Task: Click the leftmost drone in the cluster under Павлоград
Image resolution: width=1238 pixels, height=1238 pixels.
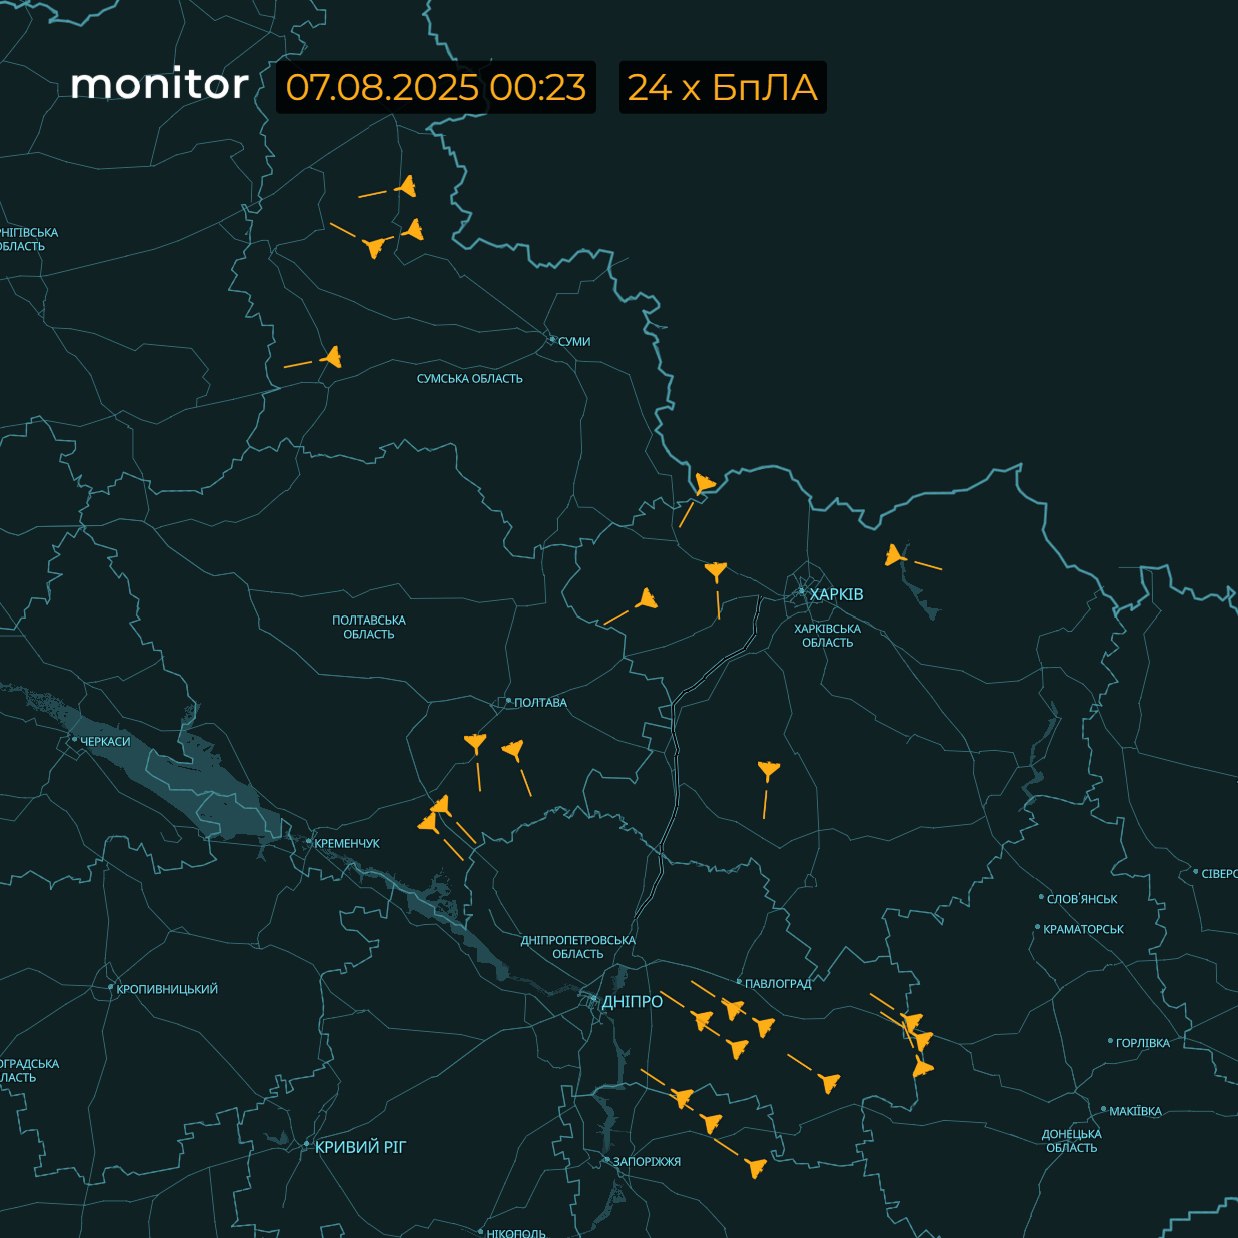Action: point(703,1020)
